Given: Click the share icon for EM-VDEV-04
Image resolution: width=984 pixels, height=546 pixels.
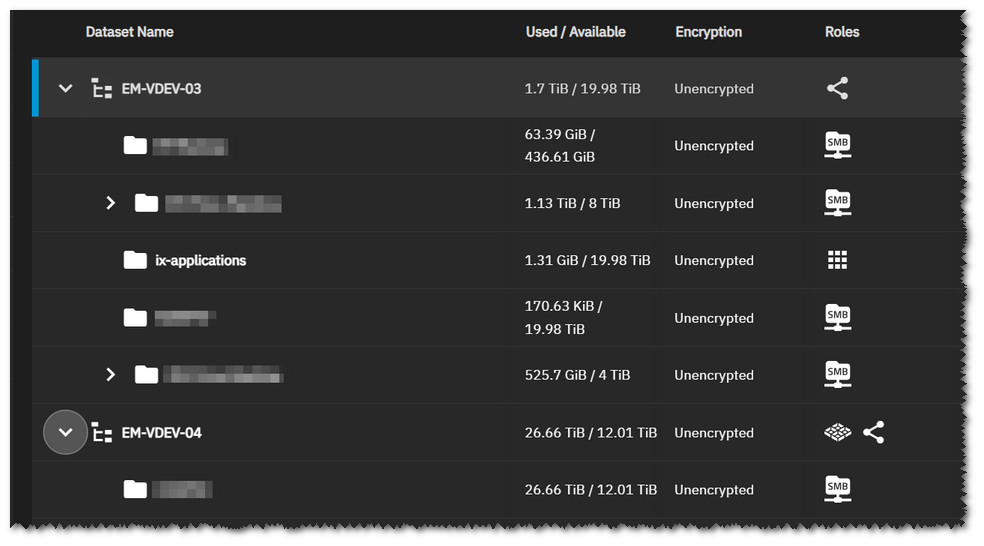Looking at the screenshot, I should click(874, 432).
